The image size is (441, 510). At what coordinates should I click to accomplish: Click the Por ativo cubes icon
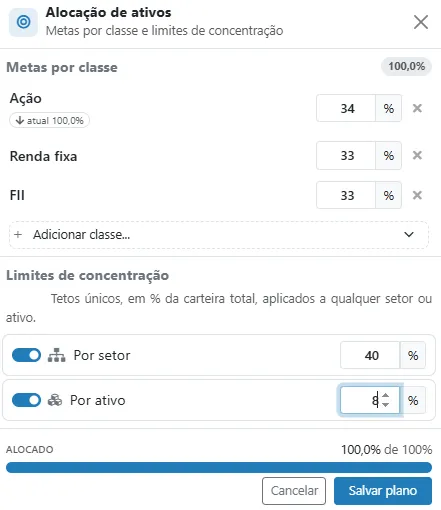[x=55, y=400]
